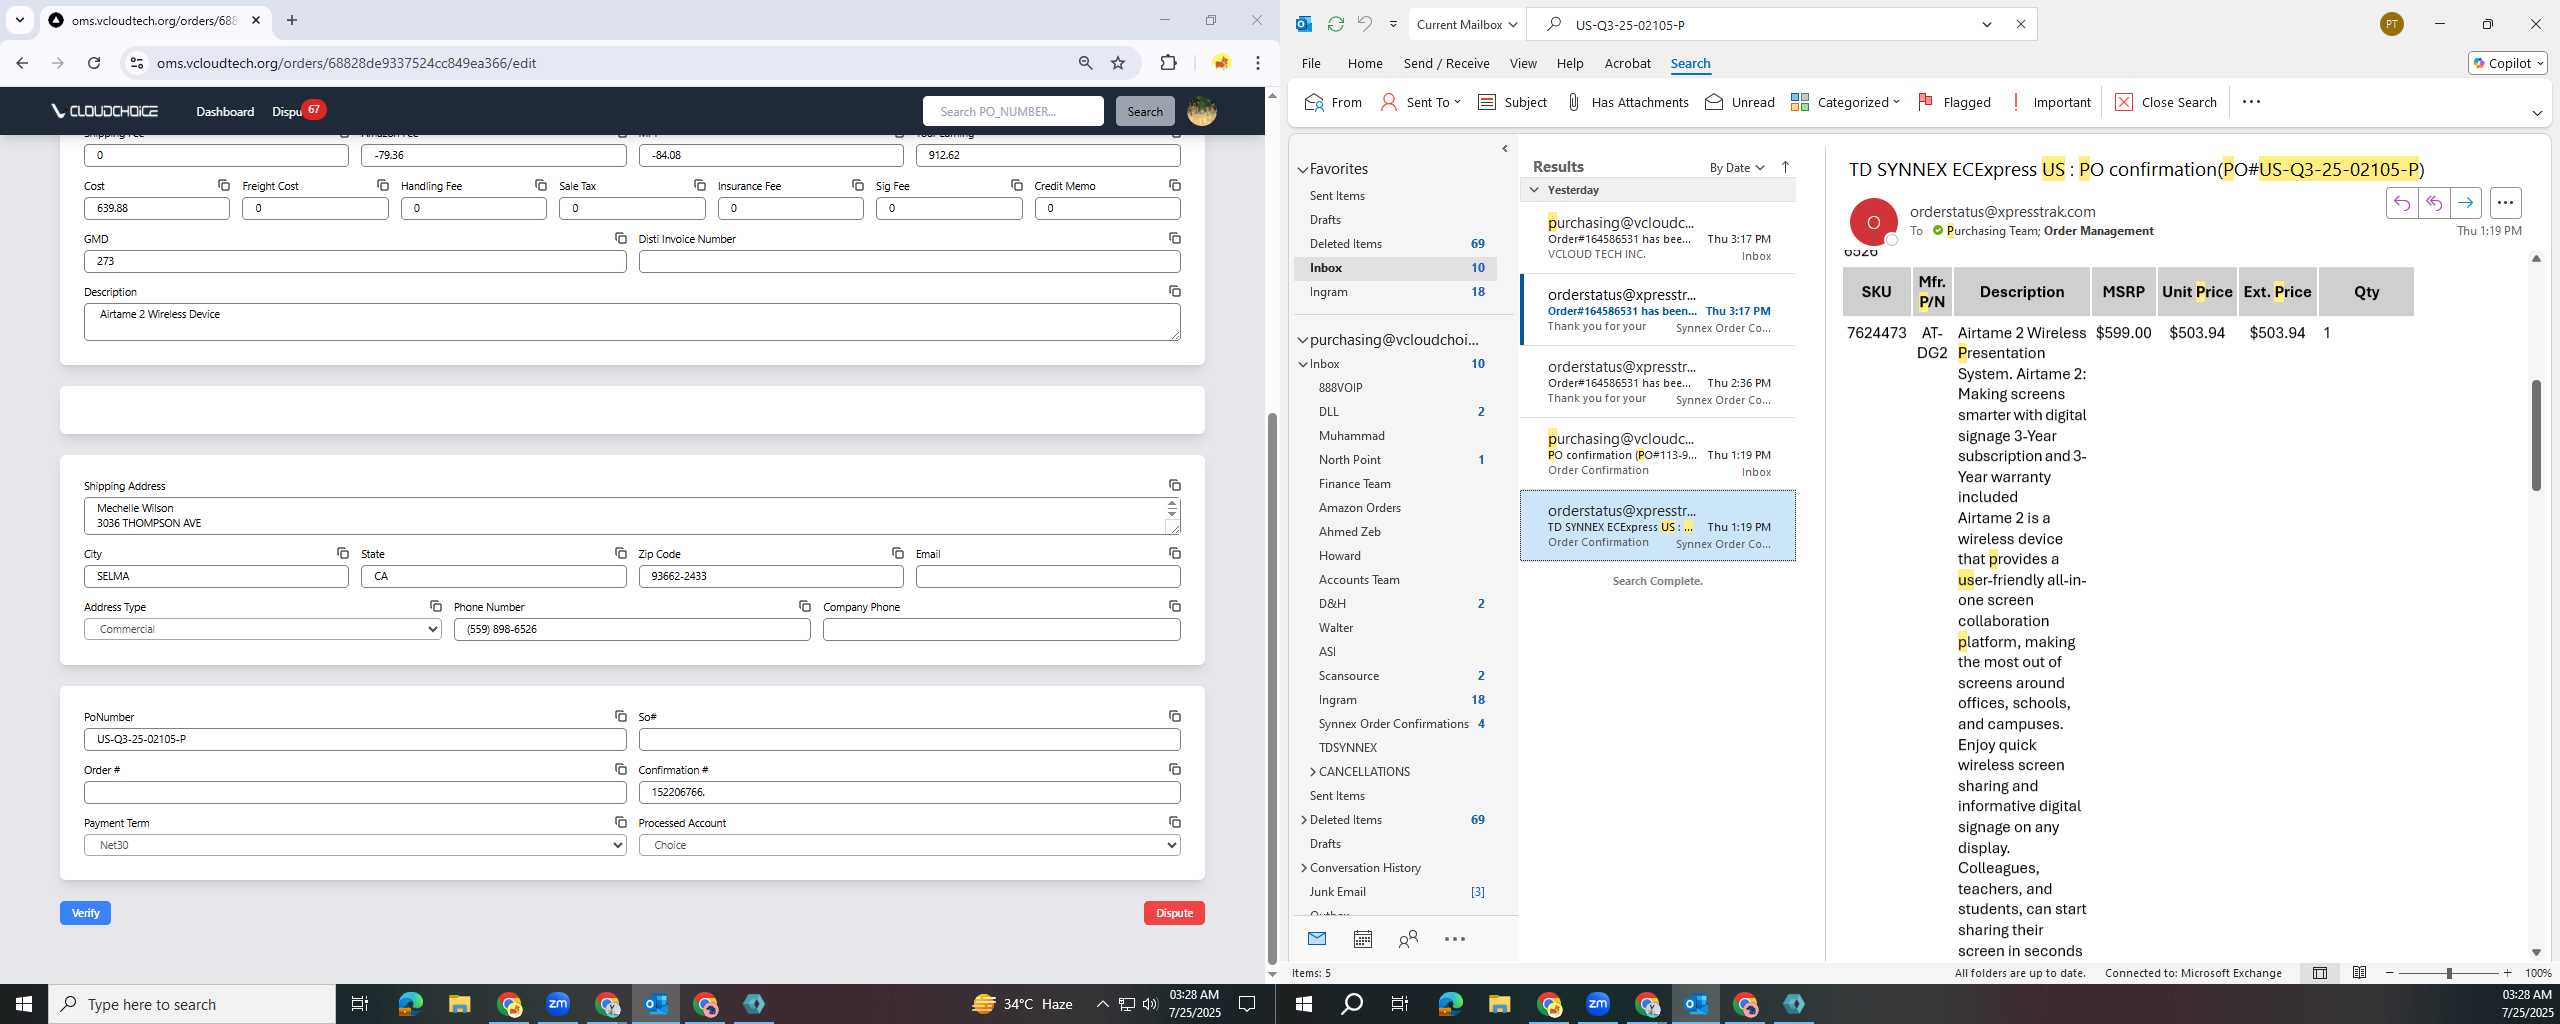This screenshot has height=1024, width=2560.
Task: Open the Copilot button in Outlook
Action: [x=2507, y=63]
